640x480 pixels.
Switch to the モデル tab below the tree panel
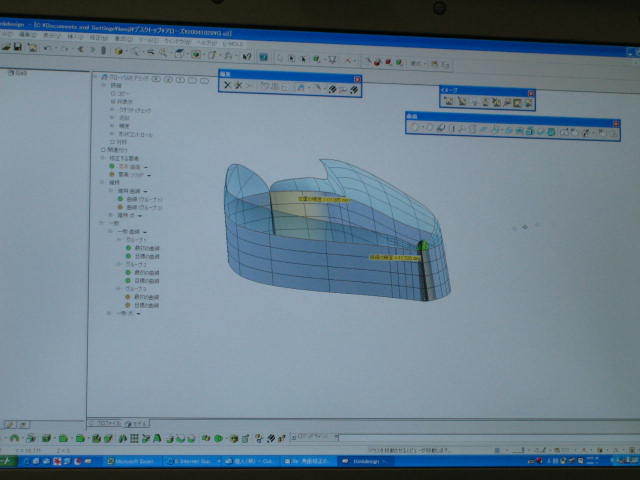[x=137, y=424]
